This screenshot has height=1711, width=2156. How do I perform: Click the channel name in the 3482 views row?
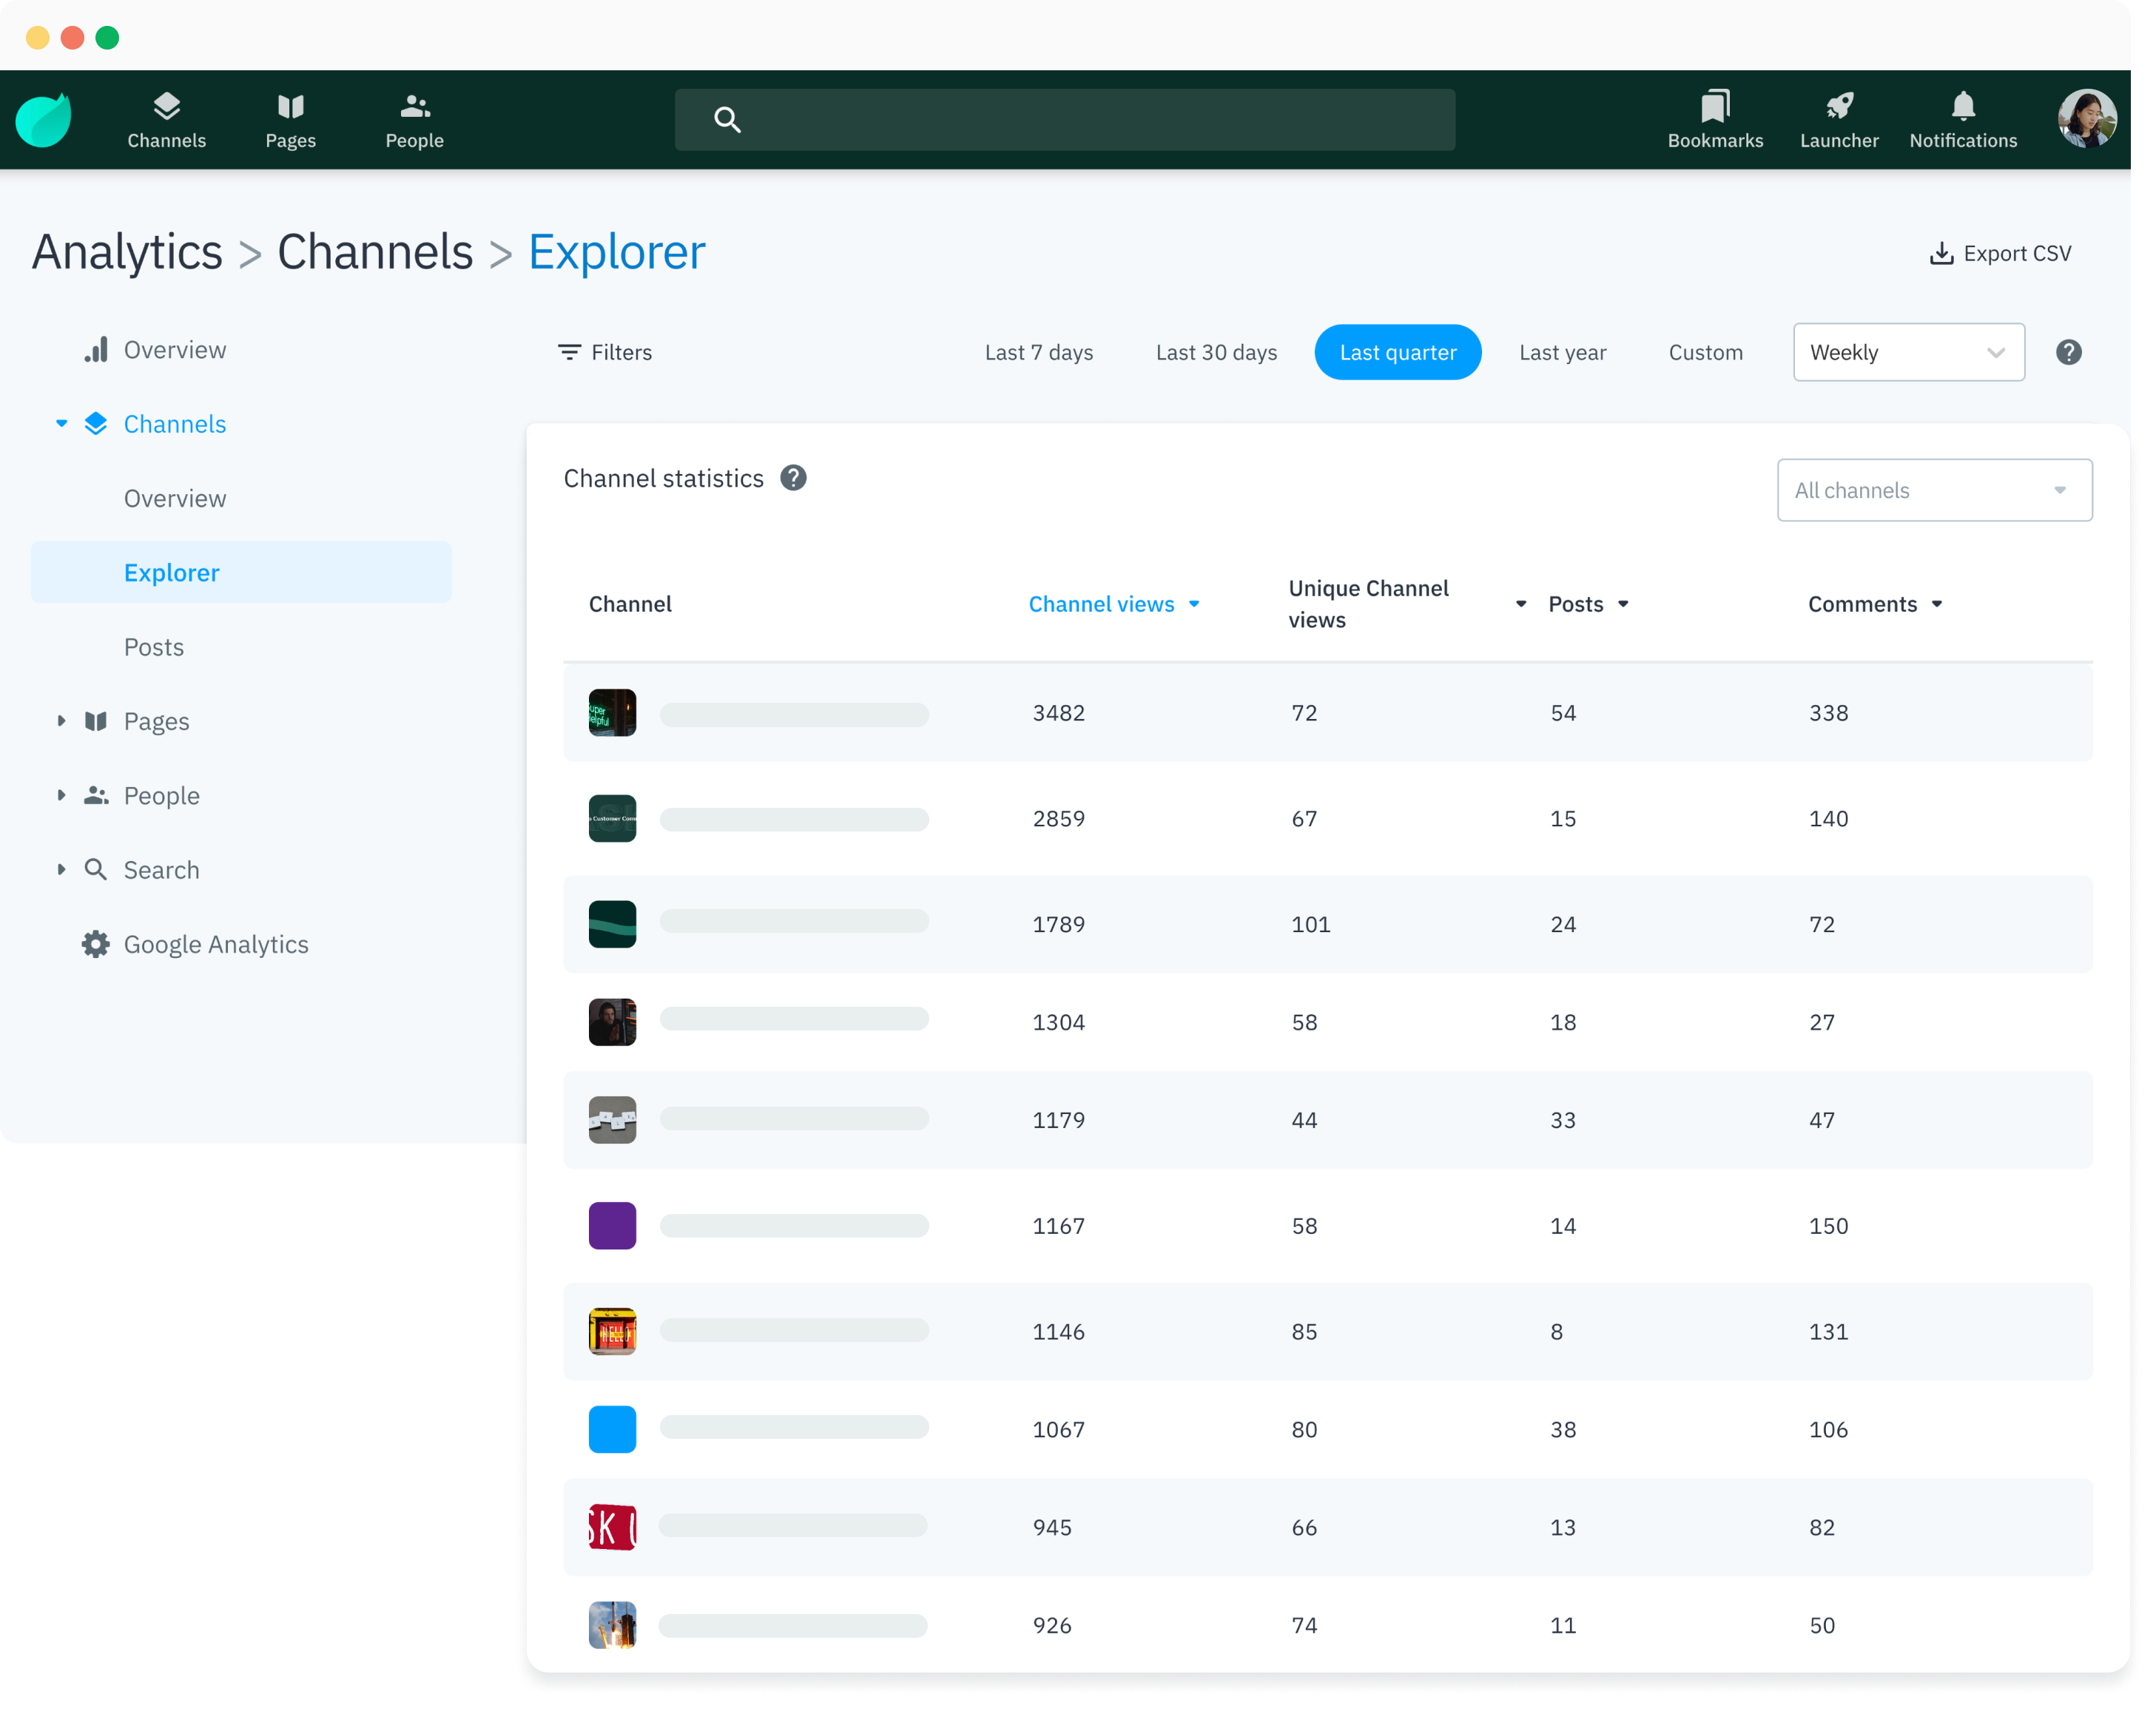794,714
